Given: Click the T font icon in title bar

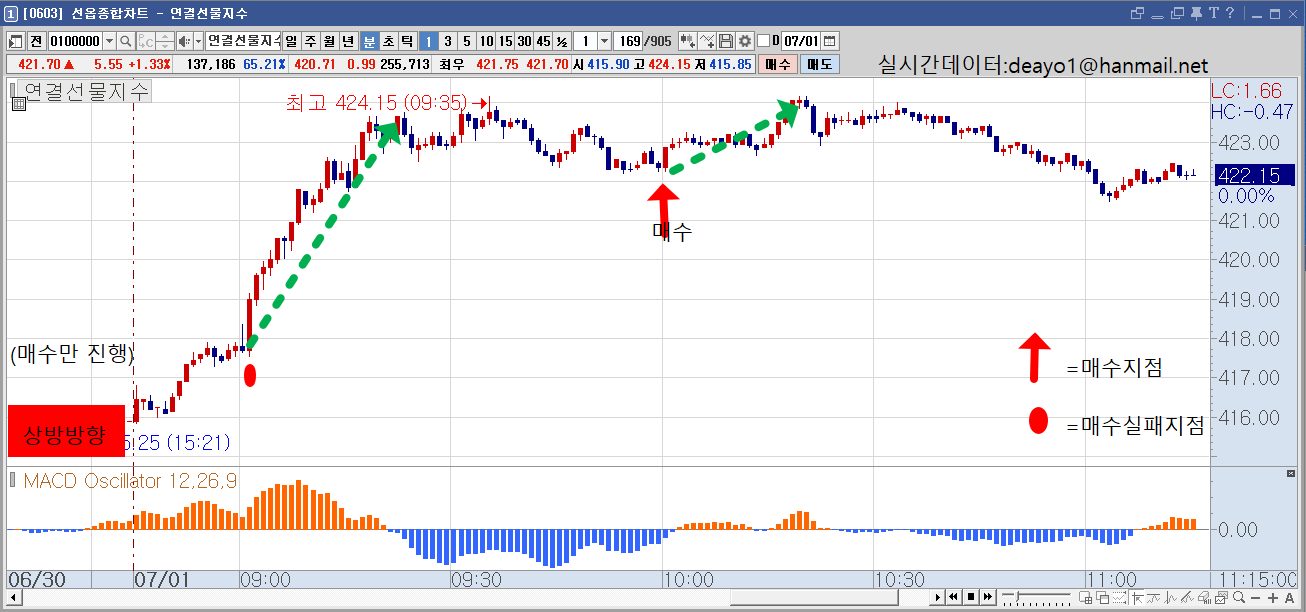Looking at the screenshot, I should click(x=1212, y=13).
